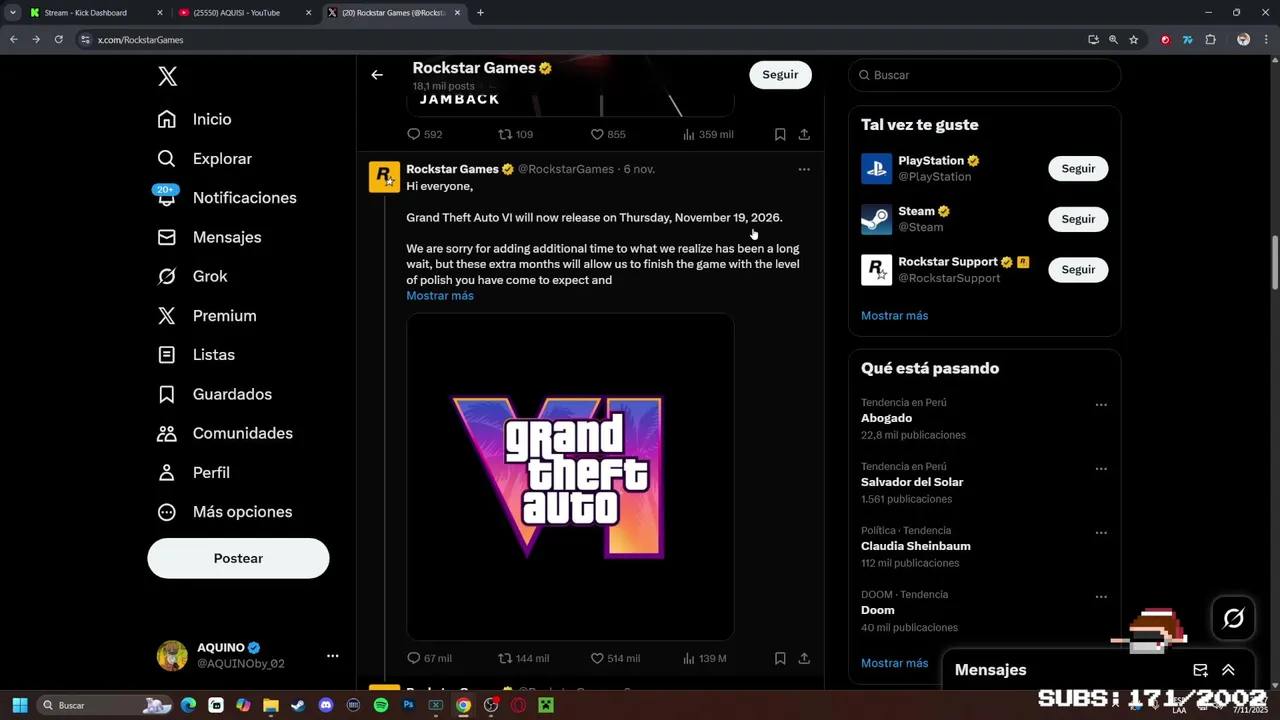Follow Steam with Seguir button
This screenshot has width=1280, height=720.
pyautogui.click(x=1078, y=219)
